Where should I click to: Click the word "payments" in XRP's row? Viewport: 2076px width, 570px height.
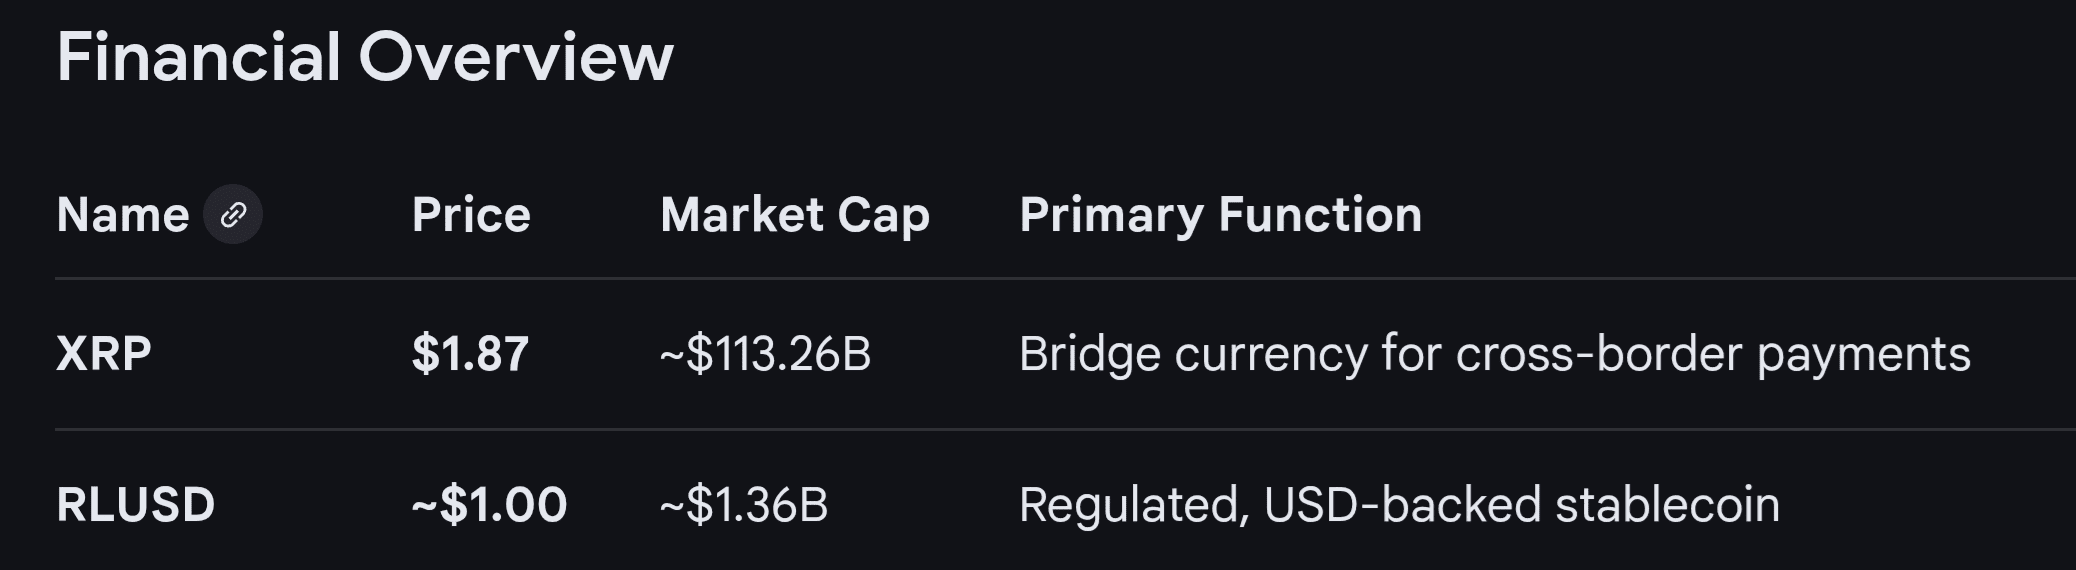click(1864, 354)
